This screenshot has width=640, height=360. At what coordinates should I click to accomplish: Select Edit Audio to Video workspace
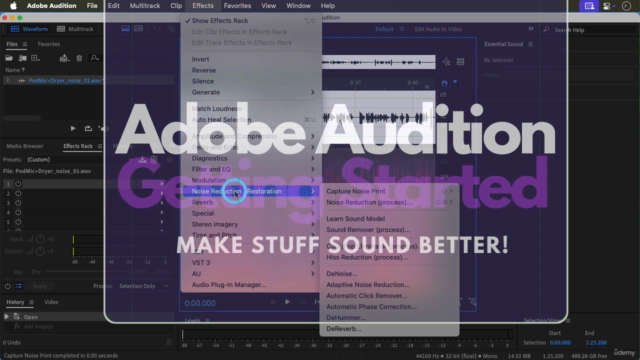(x=438, y=29)
